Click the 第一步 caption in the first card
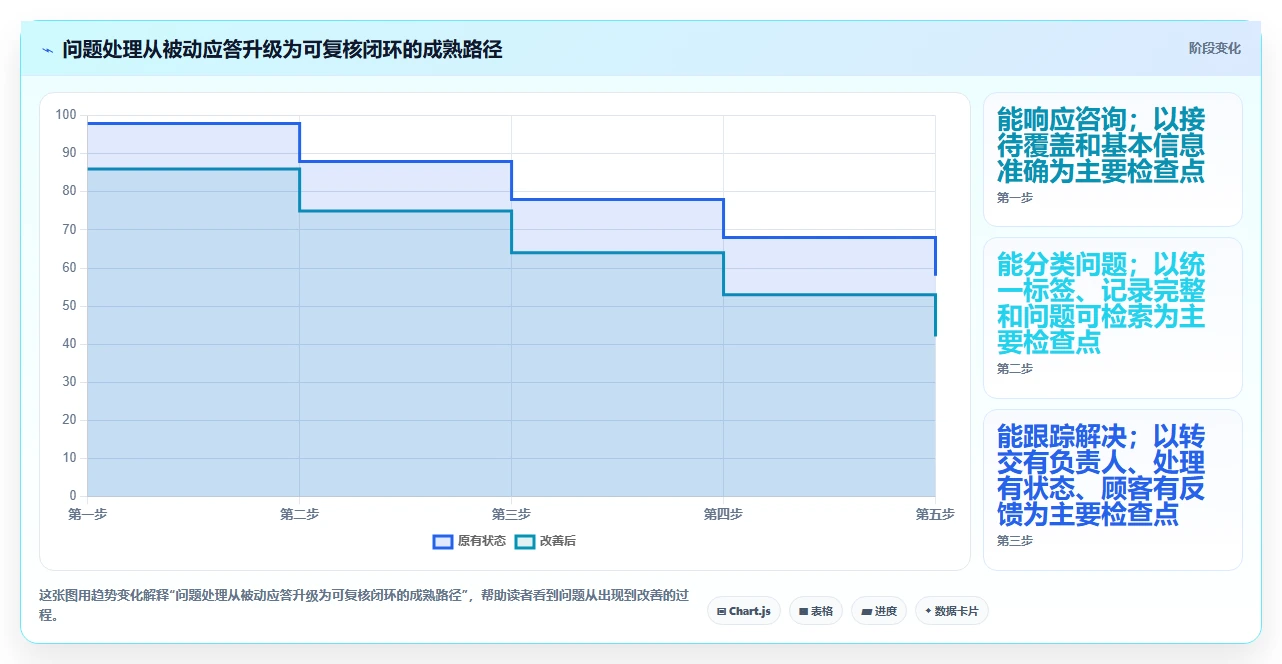The height and width of the screenshot is (664, 1282). tap(1015, 198)
